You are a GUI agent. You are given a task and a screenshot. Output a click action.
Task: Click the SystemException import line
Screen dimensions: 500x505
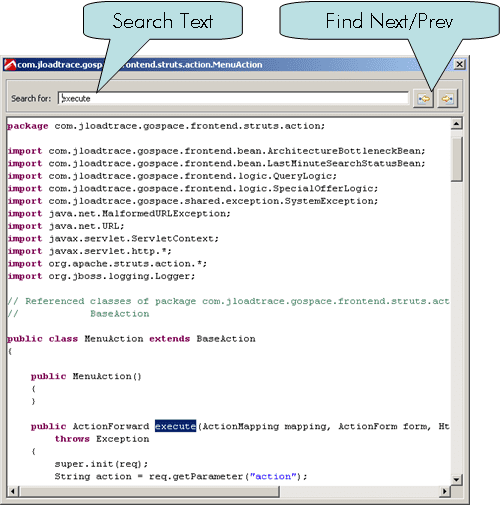click(x=193, y=201)
